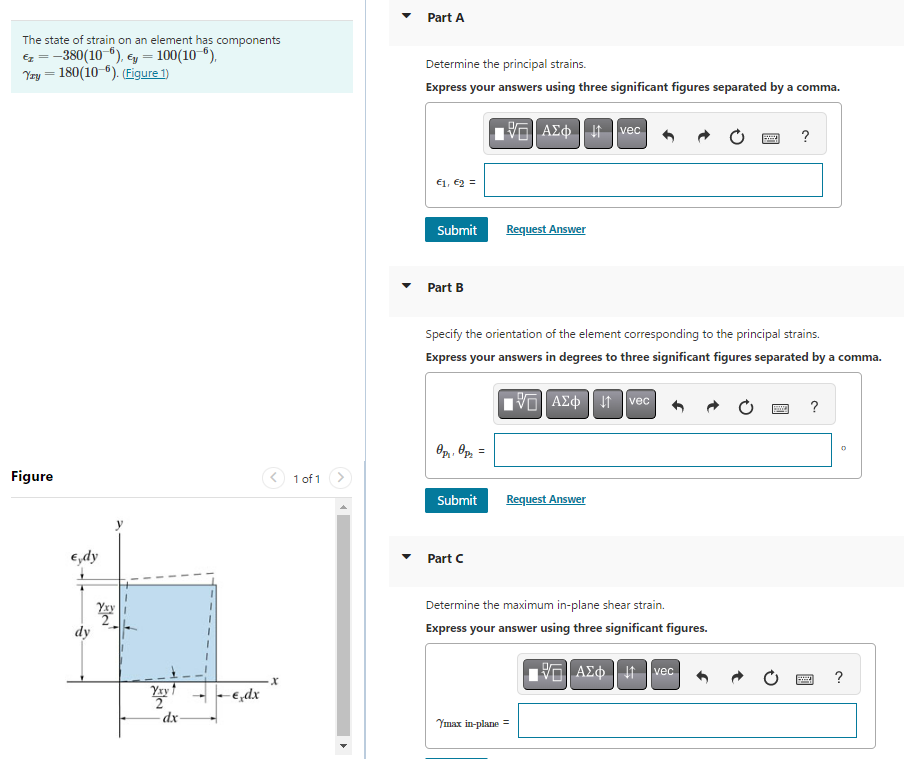Request Answer for Part B
This screenshot has width=904, height=759.
[x=545, y=499]
